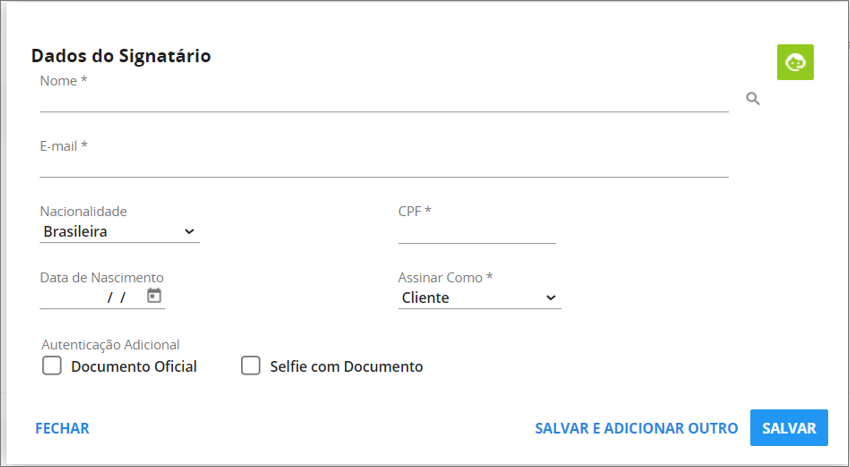The width and height of the screenshot is (850, 467).
Task: Focus the E-mail input field
Action: click(x=384, y=166)
